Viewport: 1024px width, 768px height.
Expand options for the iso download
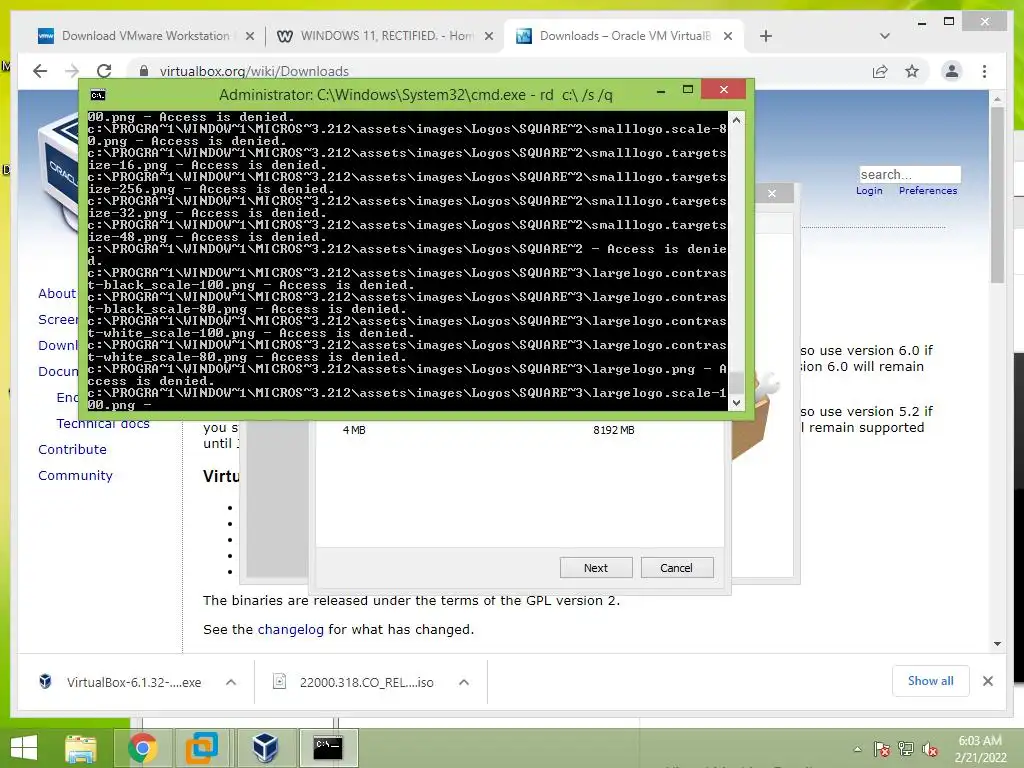pyautogui.click(x=464, y=682)
